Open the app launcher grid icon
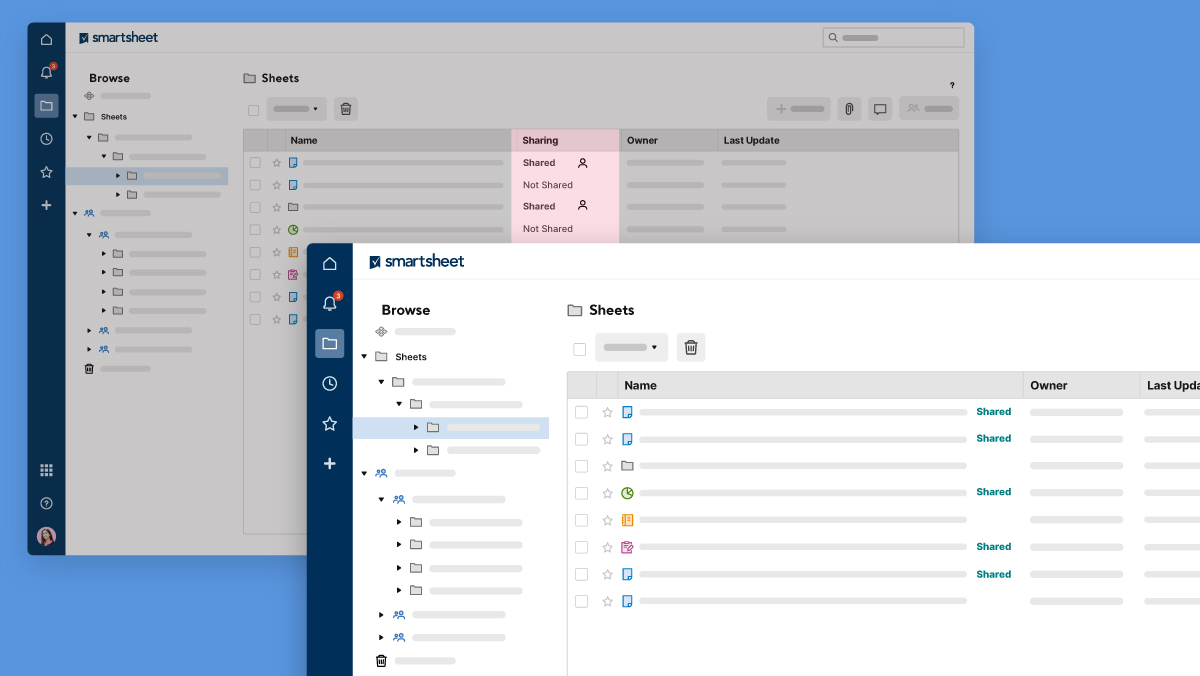Screen dimensions: 1200x676 pos(46,470)
